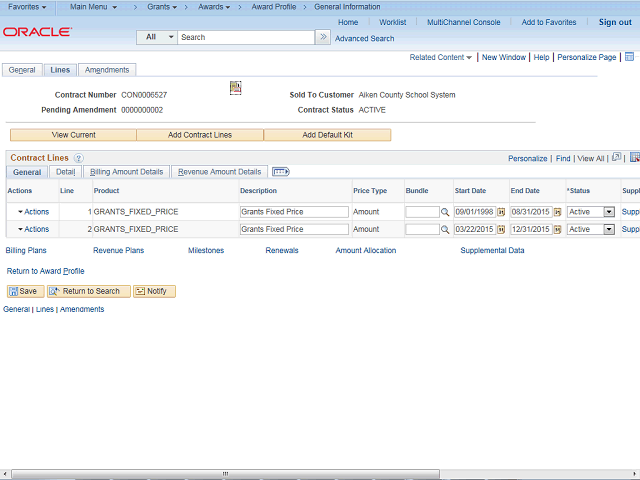Select the Billing Amount Details tab

click(127, 172)
